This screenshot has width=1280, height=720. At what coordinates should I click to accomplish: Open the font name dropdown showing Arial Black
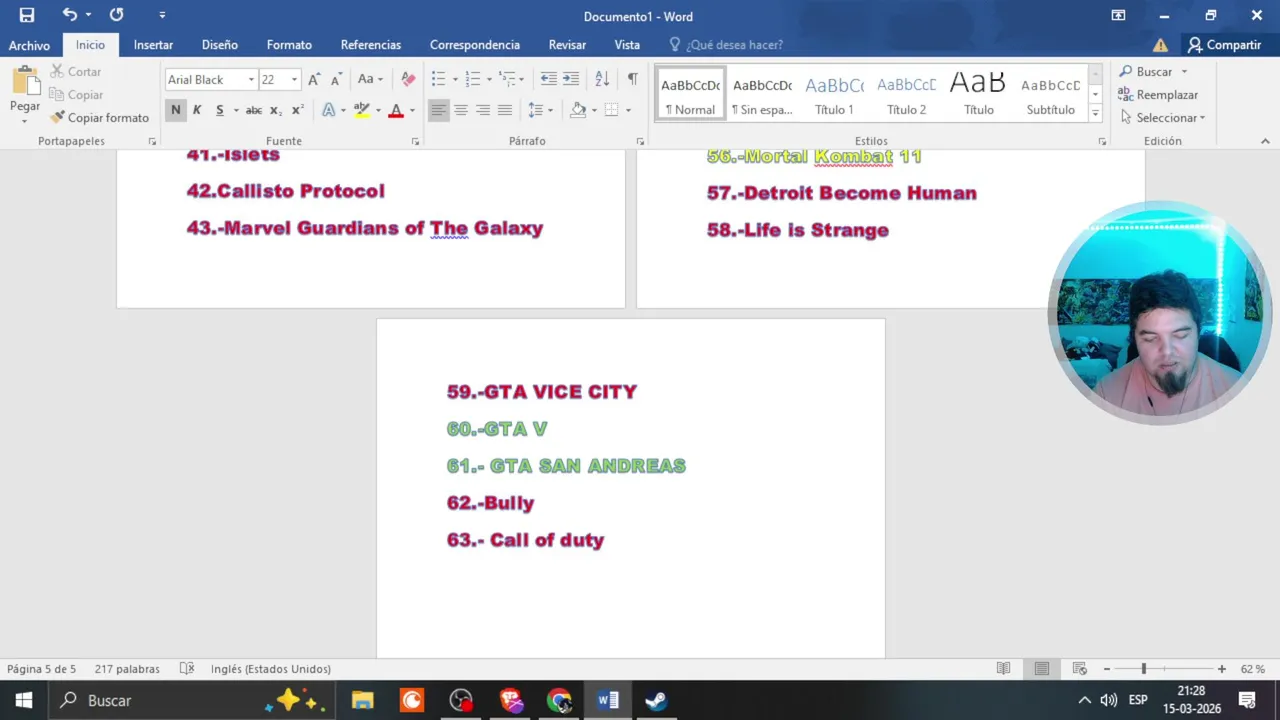tap(250, 80)
